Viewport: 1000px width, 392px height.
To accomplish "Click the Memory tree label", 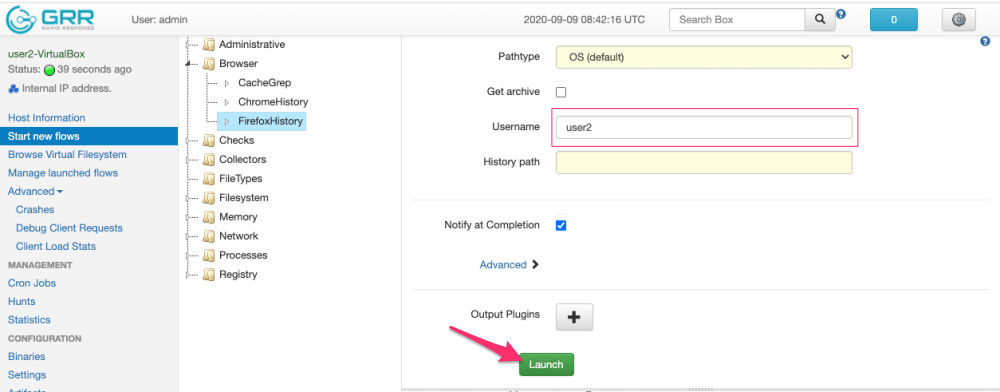I will point(238,217).
